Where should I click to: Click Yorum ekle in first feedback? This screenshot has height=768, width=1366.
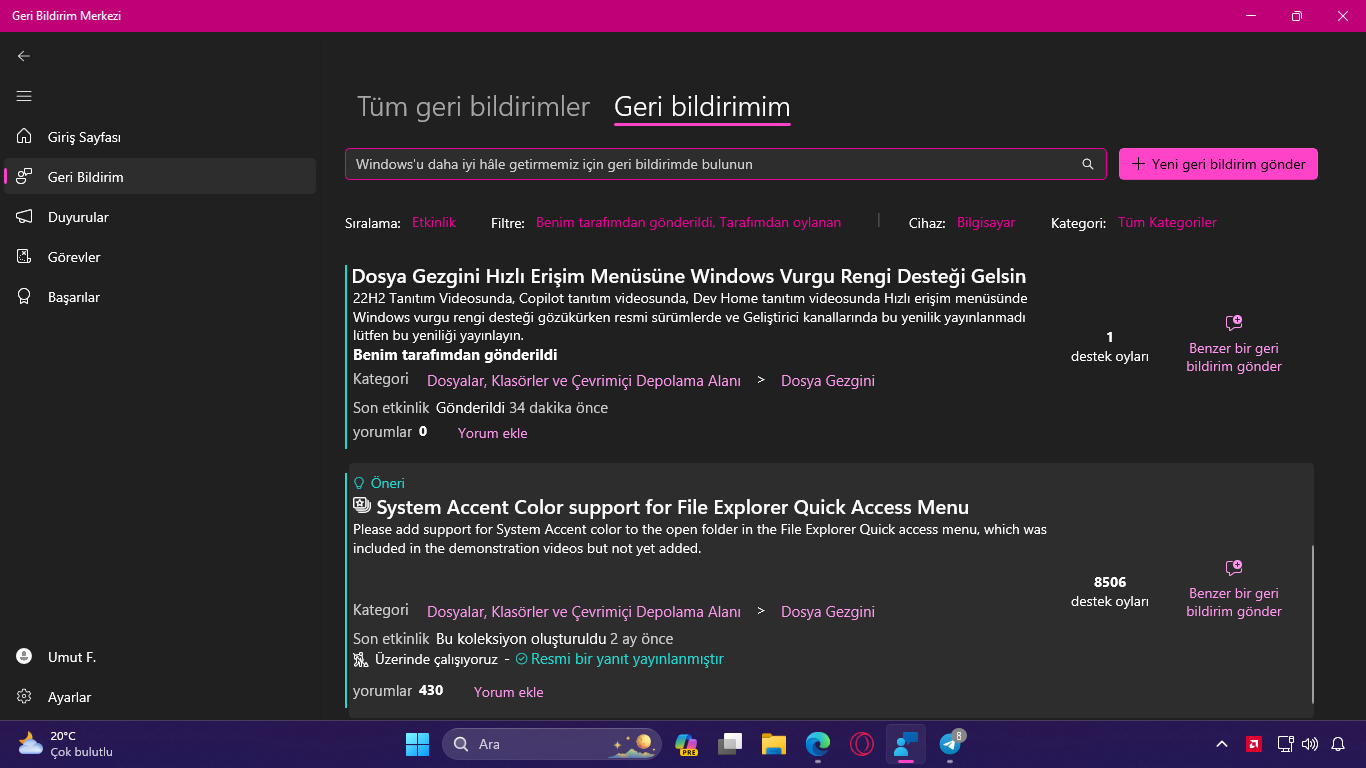coord(492,433)
